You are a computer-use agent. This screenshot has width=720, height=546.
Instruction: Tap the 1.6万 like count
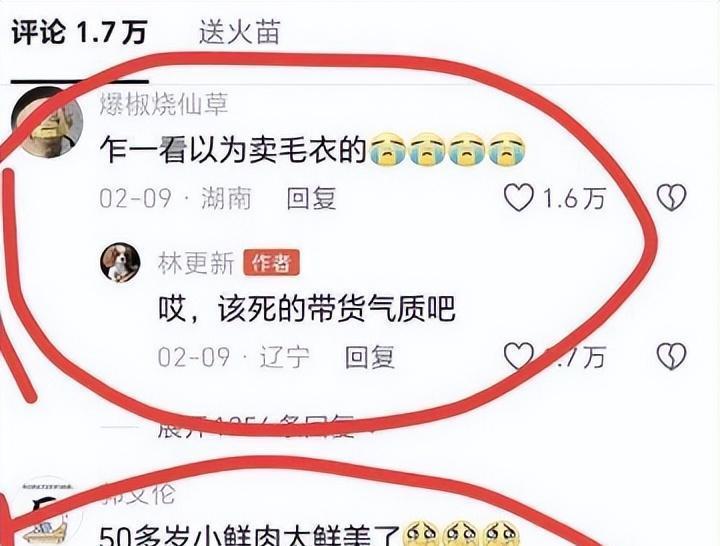574,198
